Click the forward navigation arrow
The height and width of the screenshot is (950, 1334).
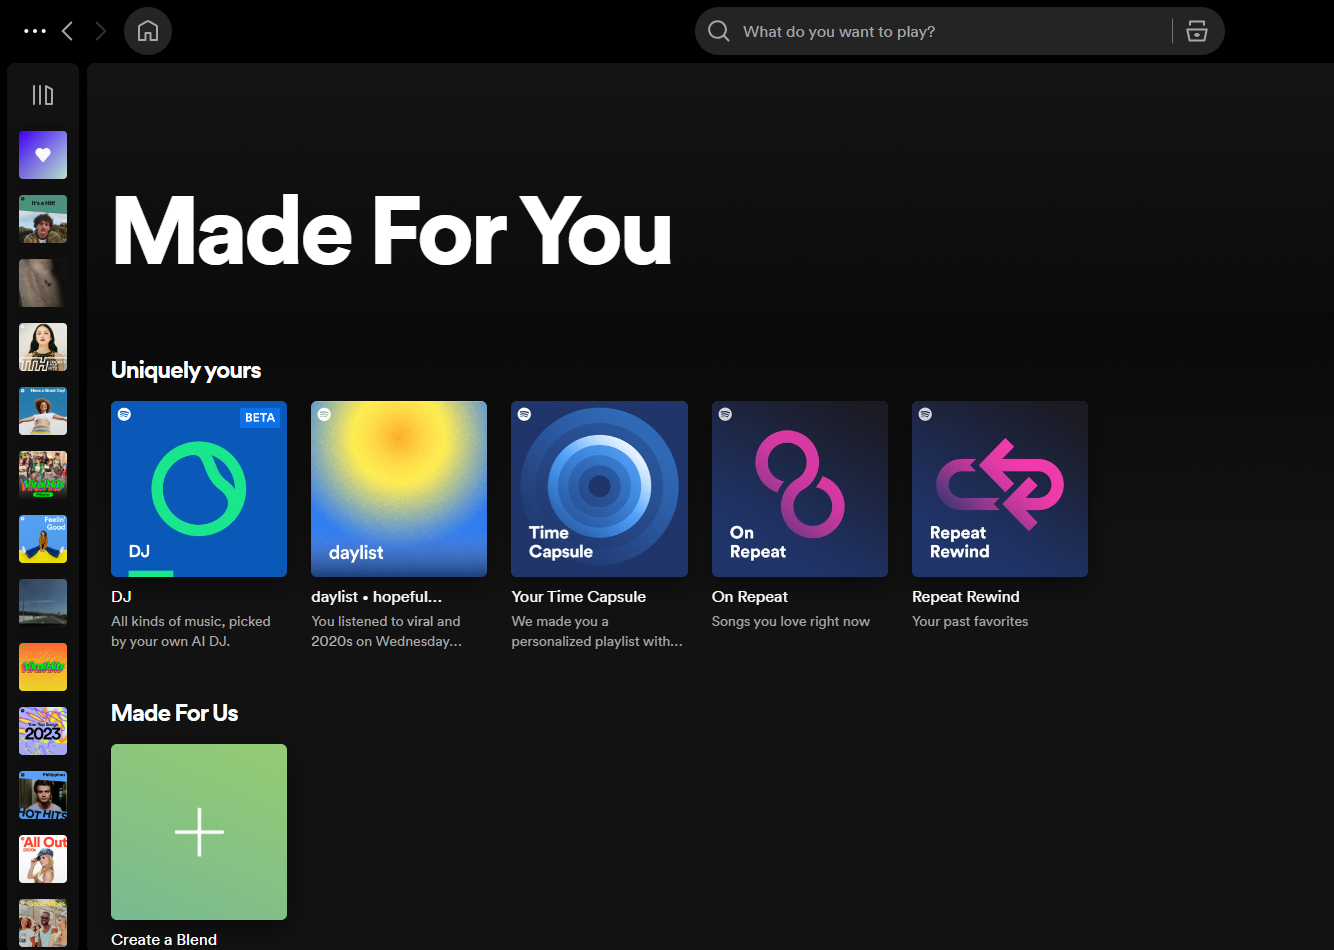(x=100, y=30)
